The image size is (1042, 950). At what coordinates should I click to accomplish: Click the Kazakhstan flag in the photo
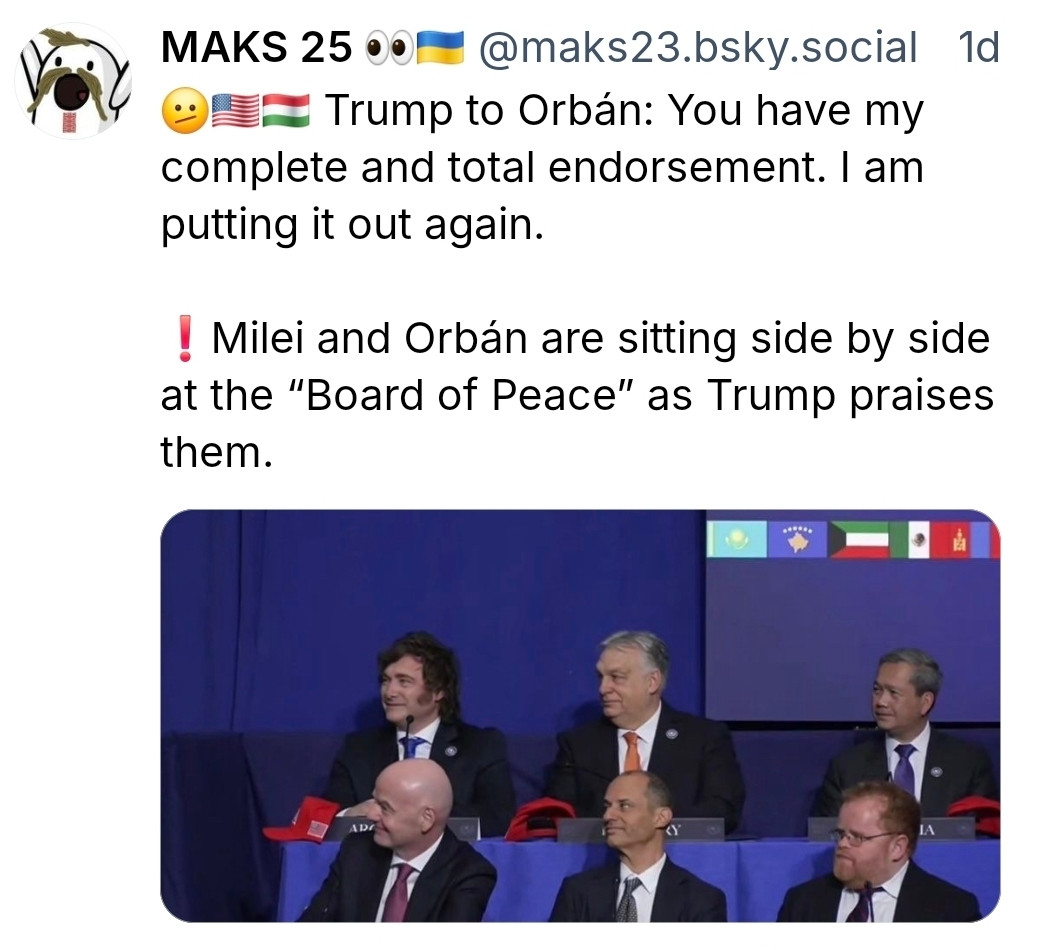736,540
